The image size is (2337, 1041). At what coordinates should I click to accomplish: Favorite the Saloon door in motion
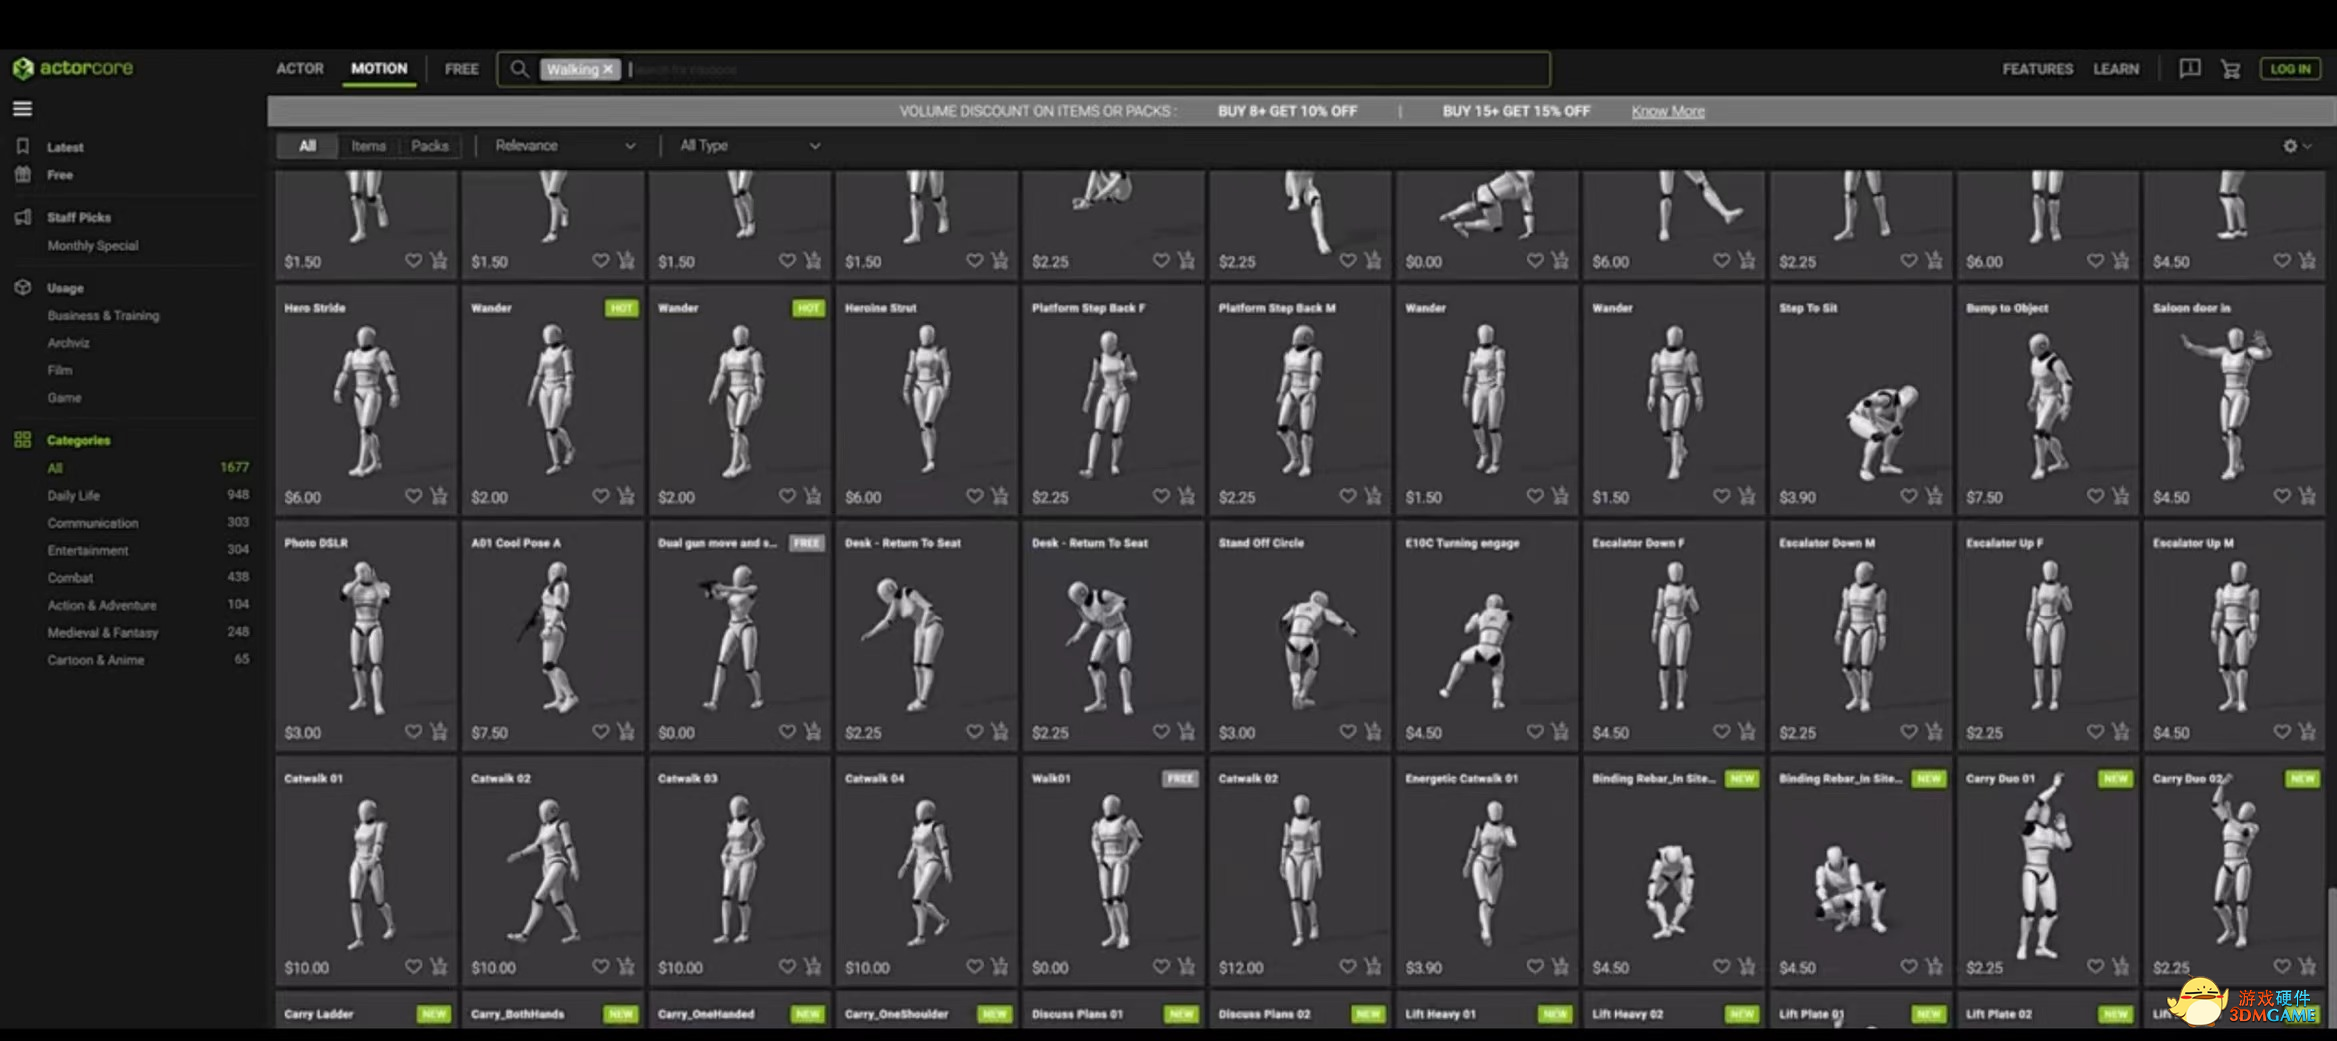2282,496
